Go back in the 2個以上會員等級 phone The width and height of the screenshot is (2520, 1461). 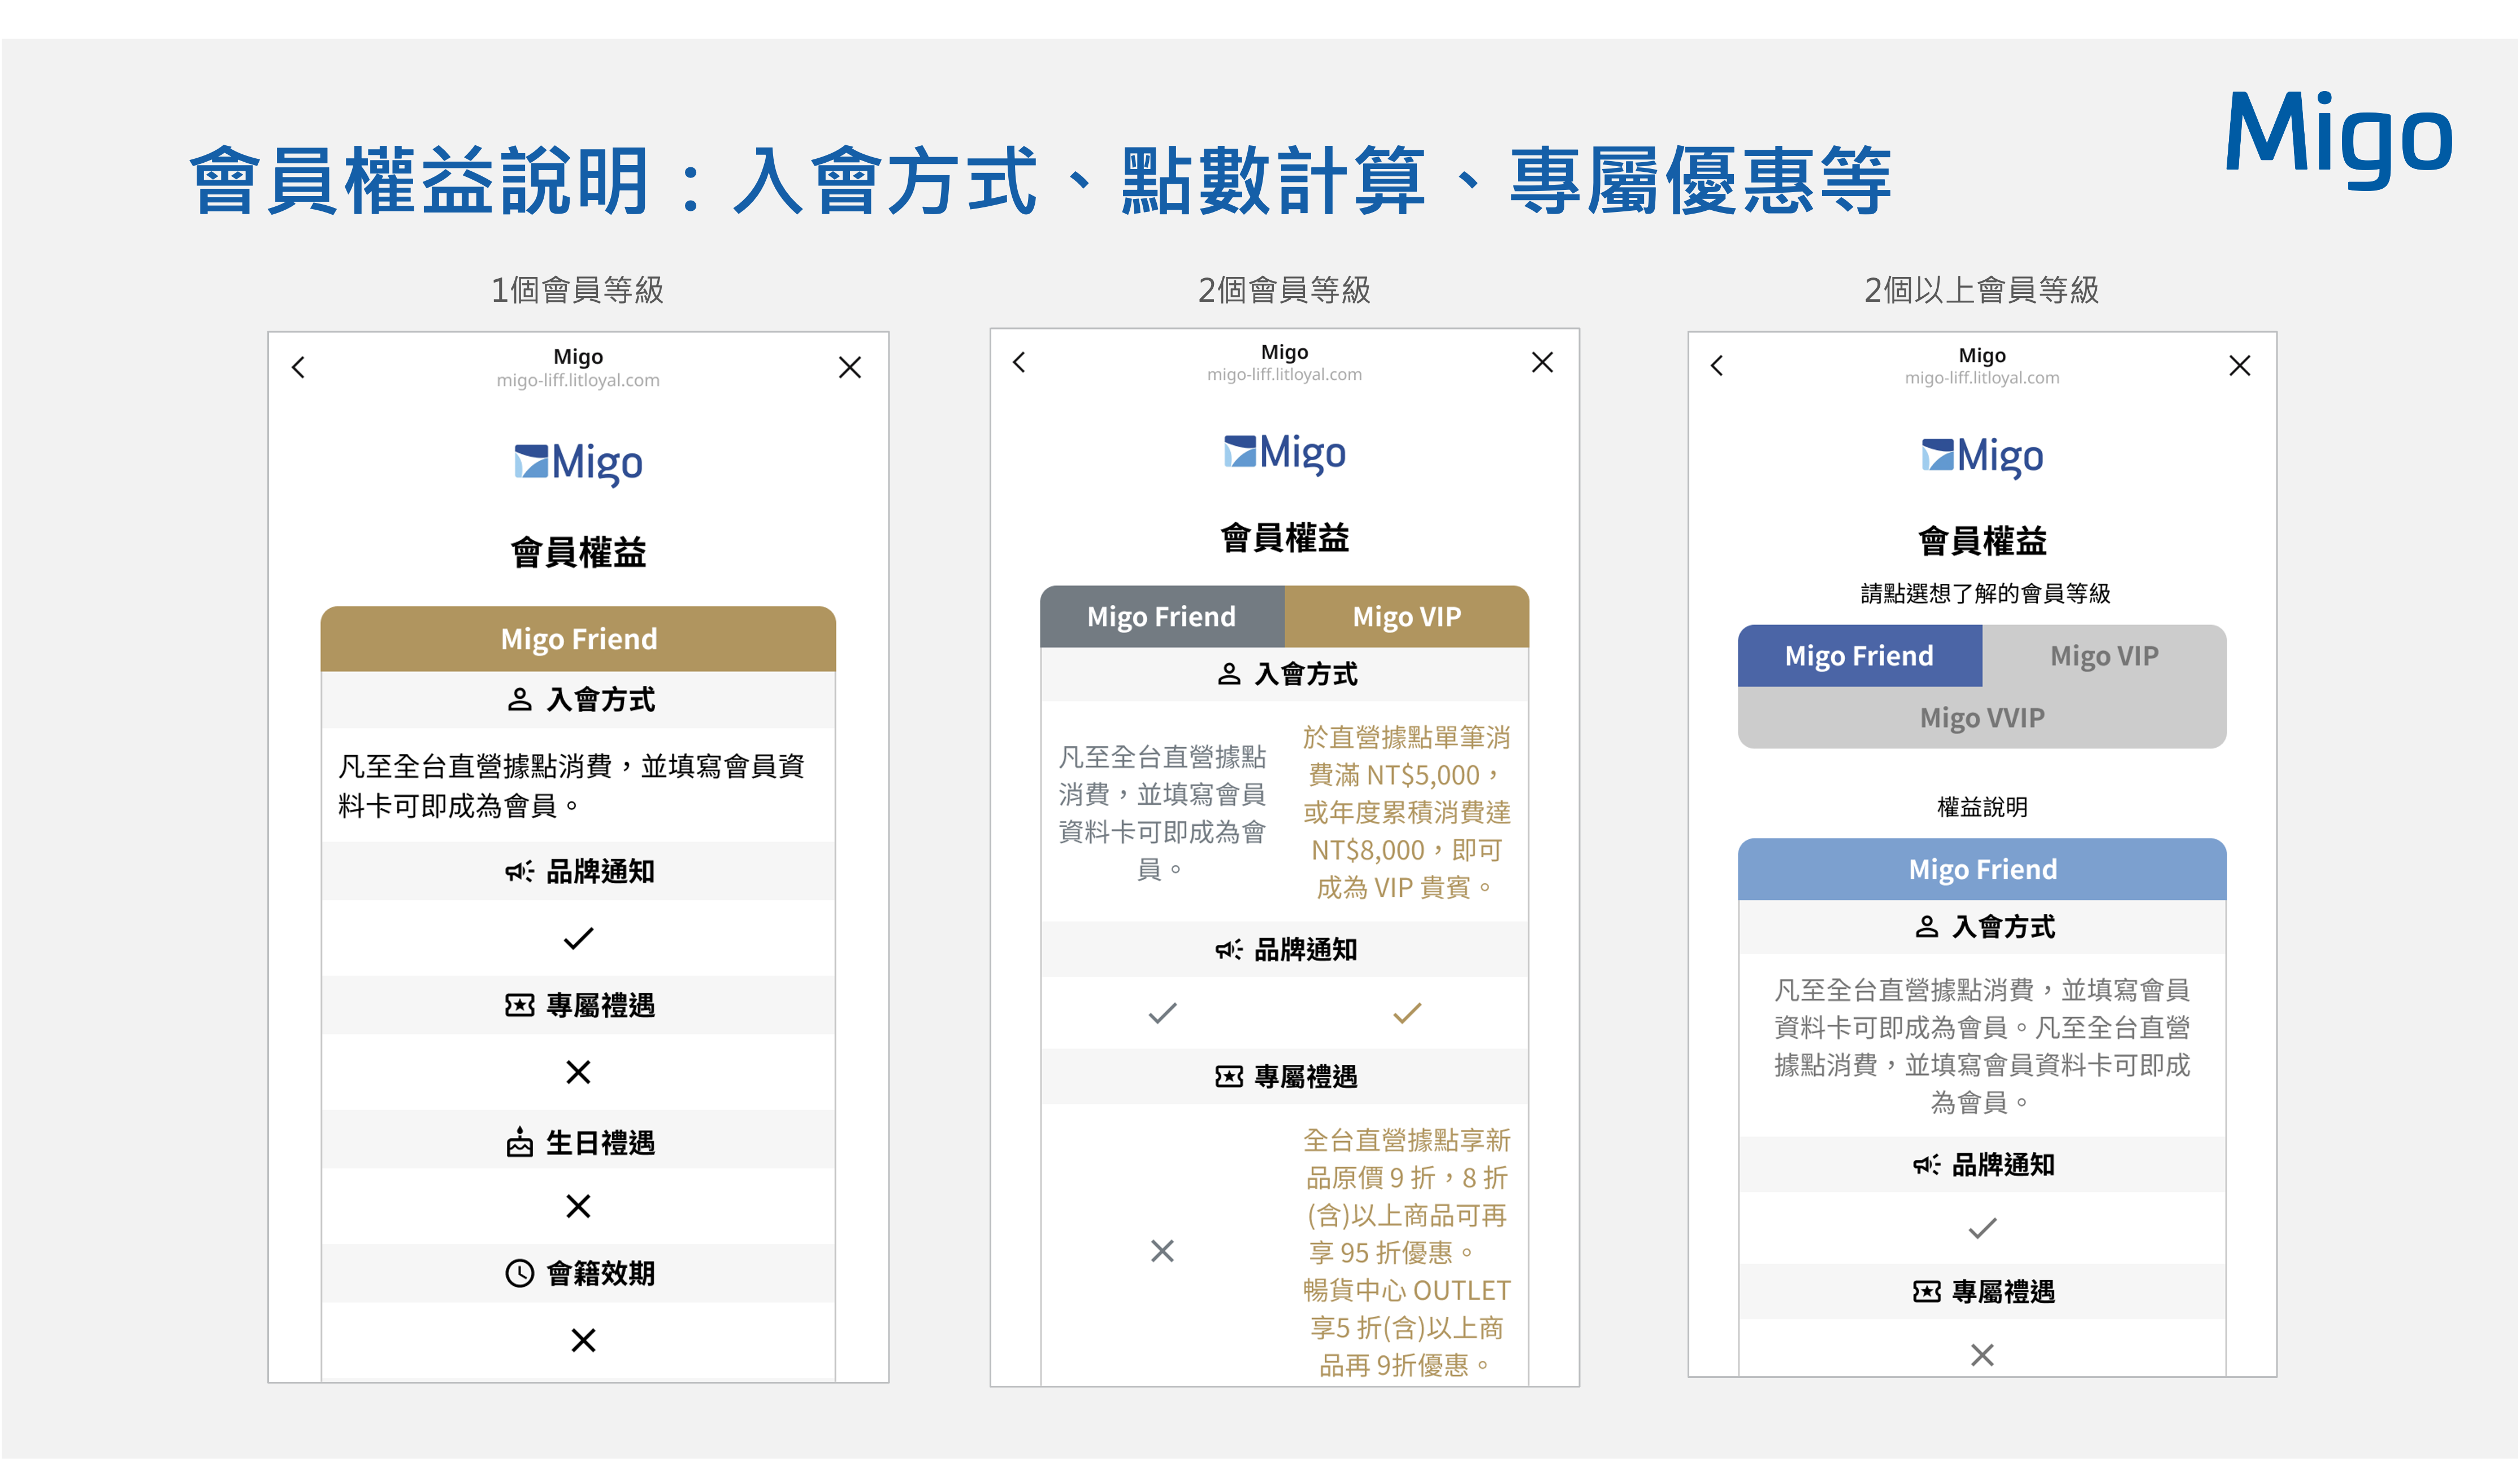pyautogui.click(x=1717, y=365)
